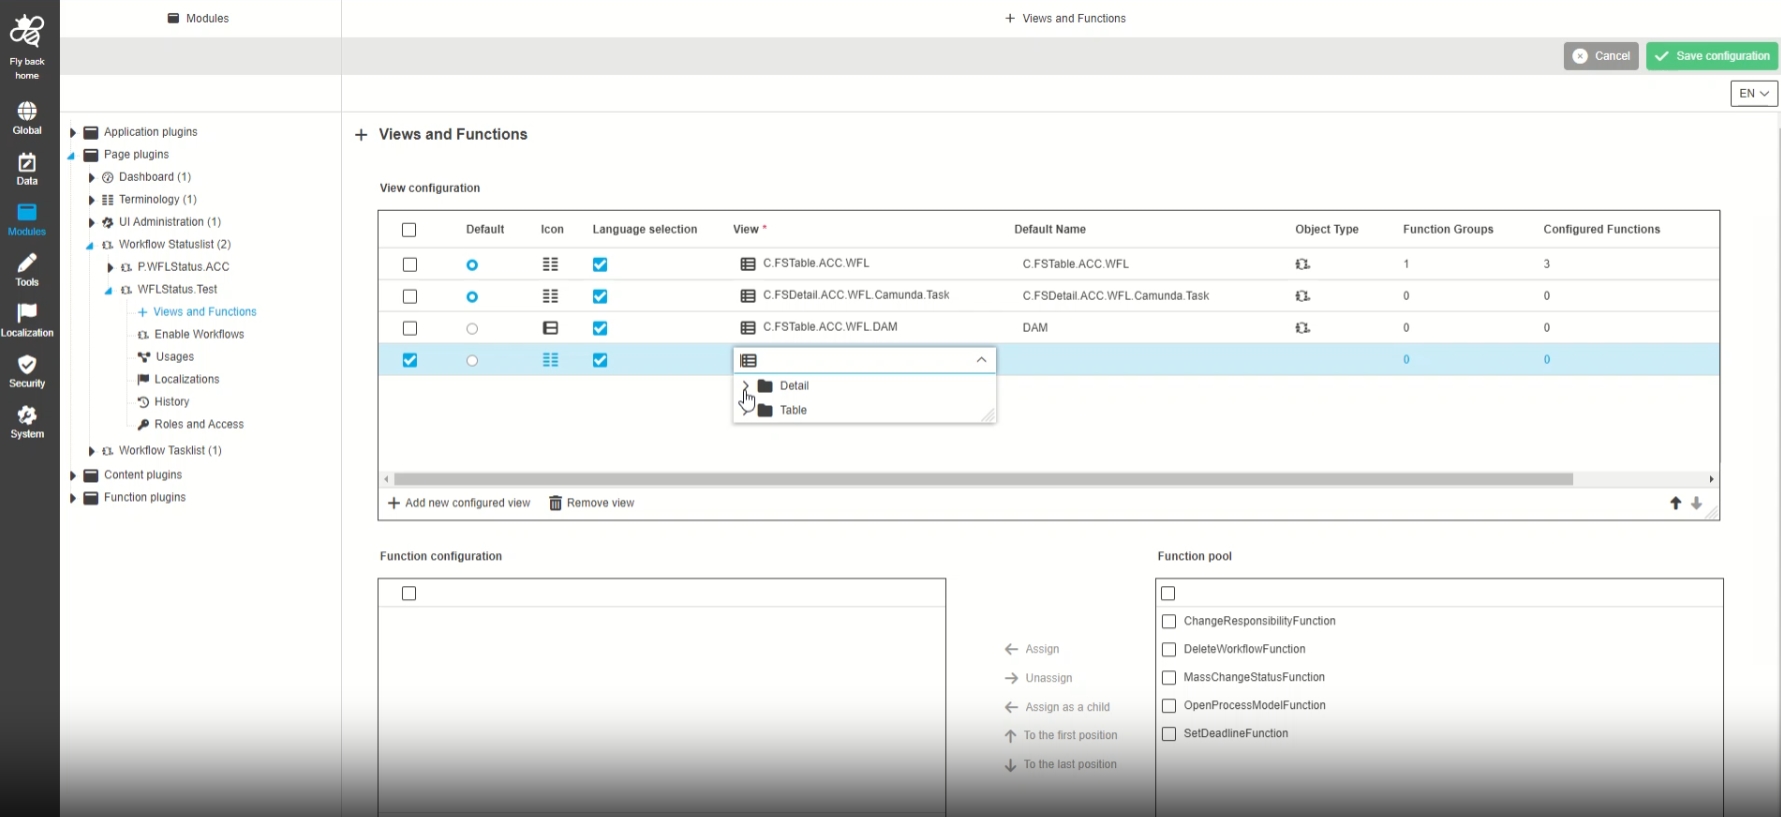Click the view table horizontal scrollbar
The height and width of the screenshot is (817, 1781).
(x=982, y=479)
